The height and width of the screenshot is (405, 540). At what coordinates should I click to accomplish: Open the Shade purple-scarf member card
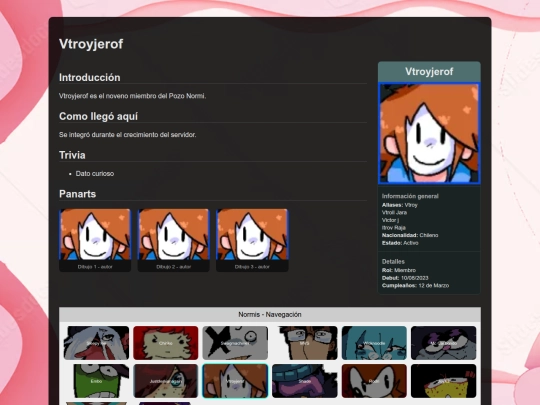pos(305,381)
